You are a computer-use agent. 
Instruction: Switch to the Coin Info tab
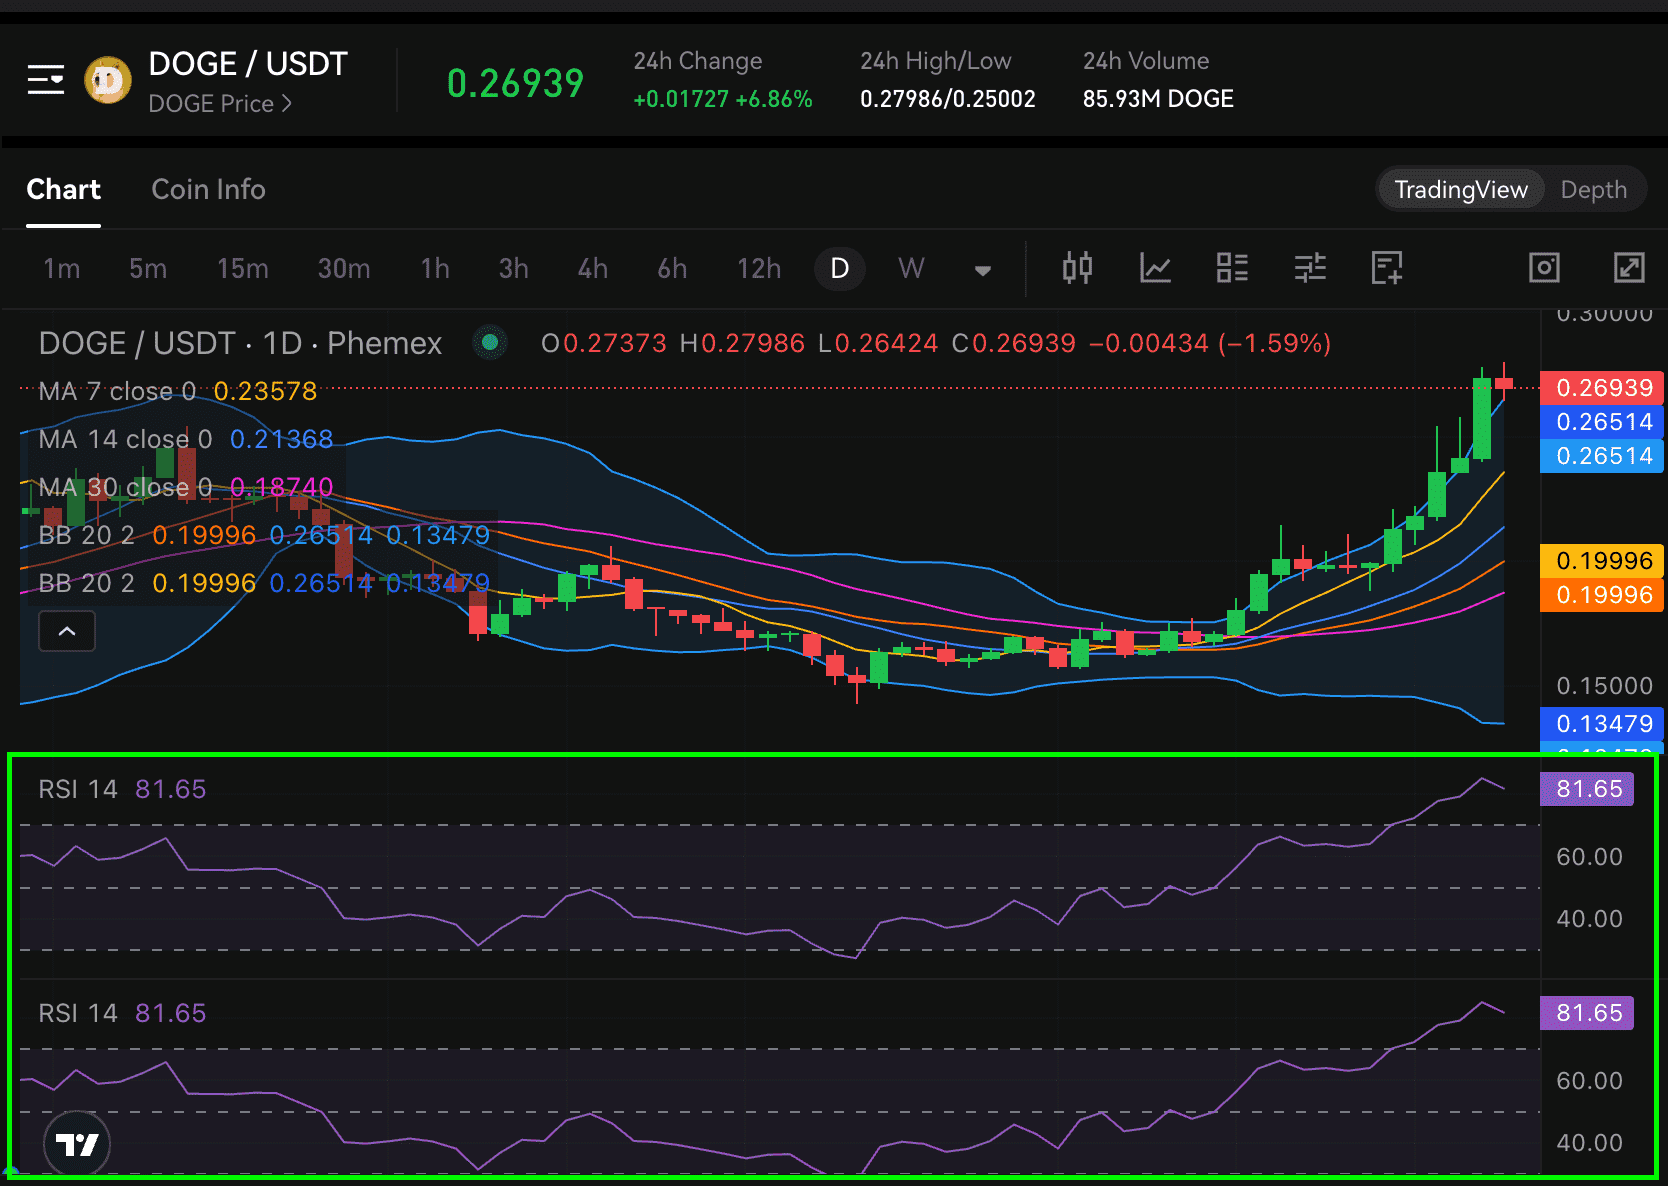pos(208,190)
